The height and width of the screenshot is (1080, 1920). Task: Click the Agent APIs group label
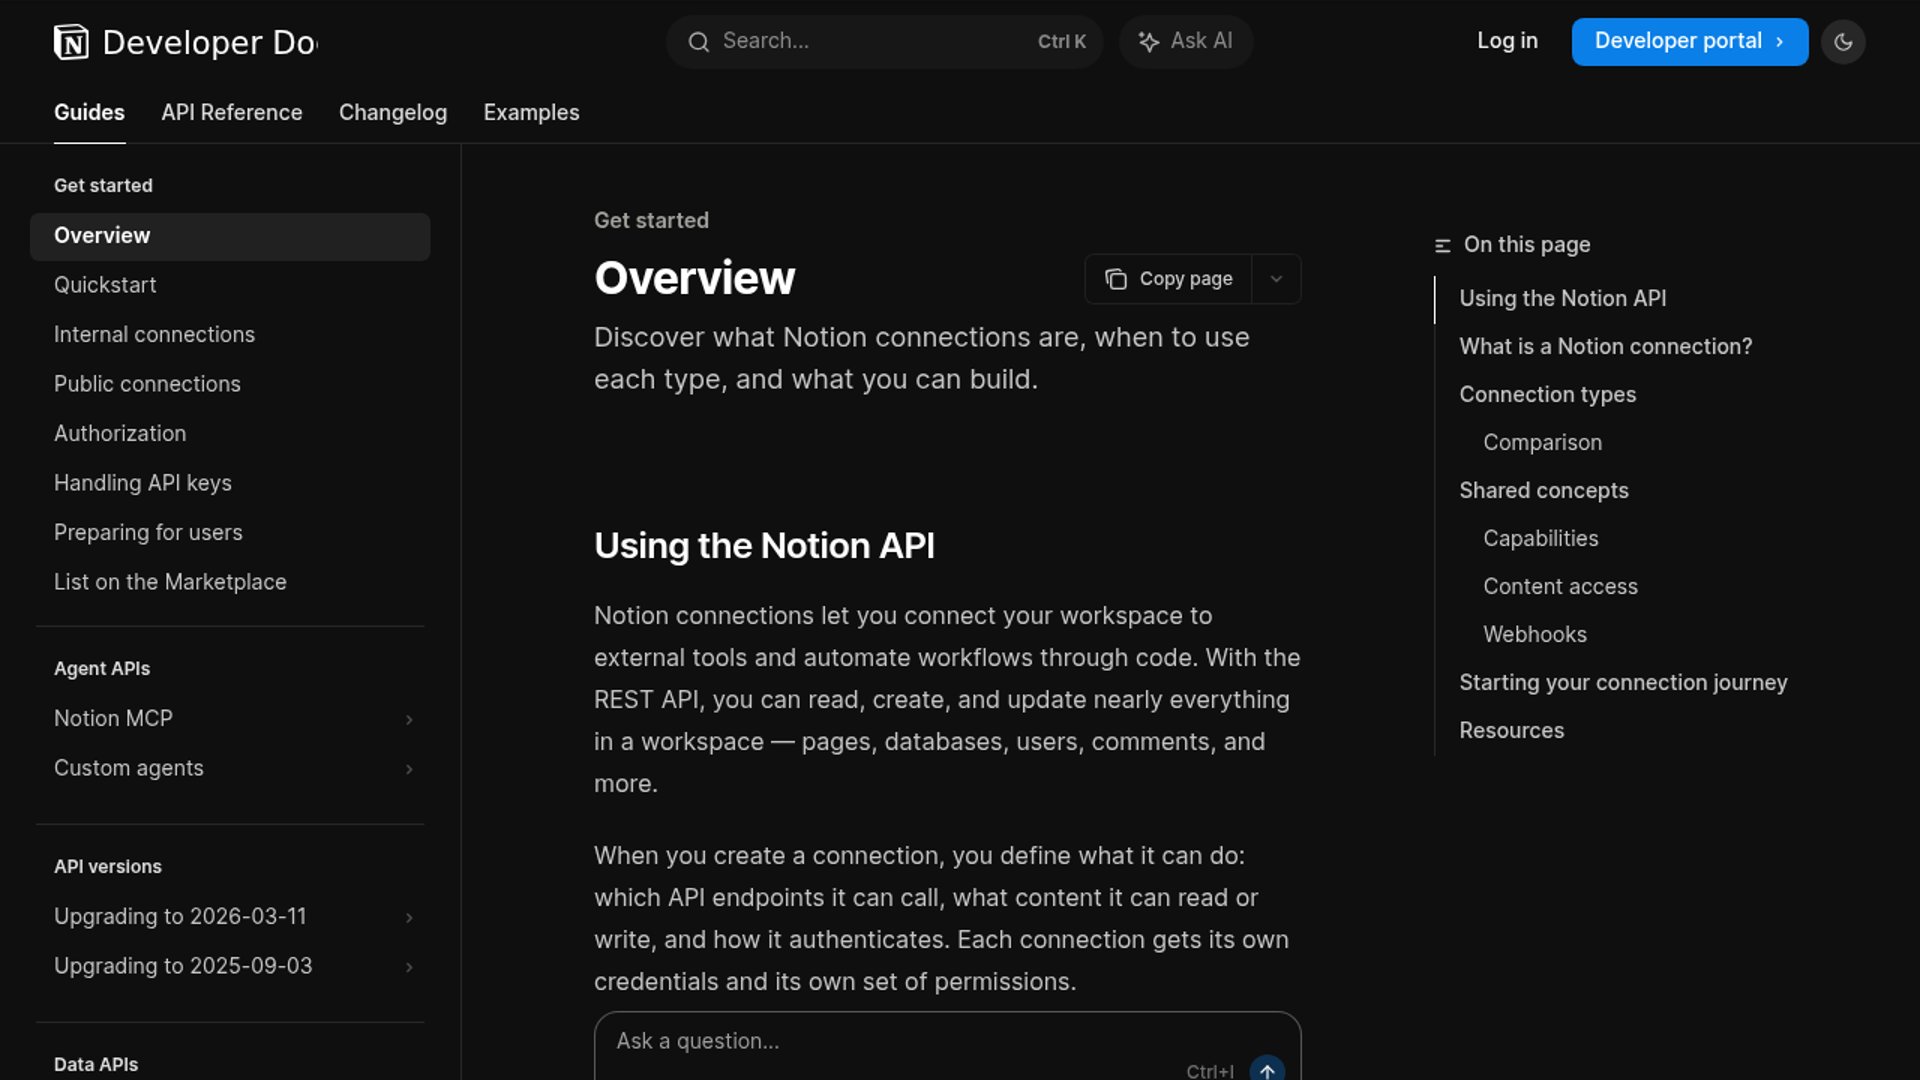point(102,669)
